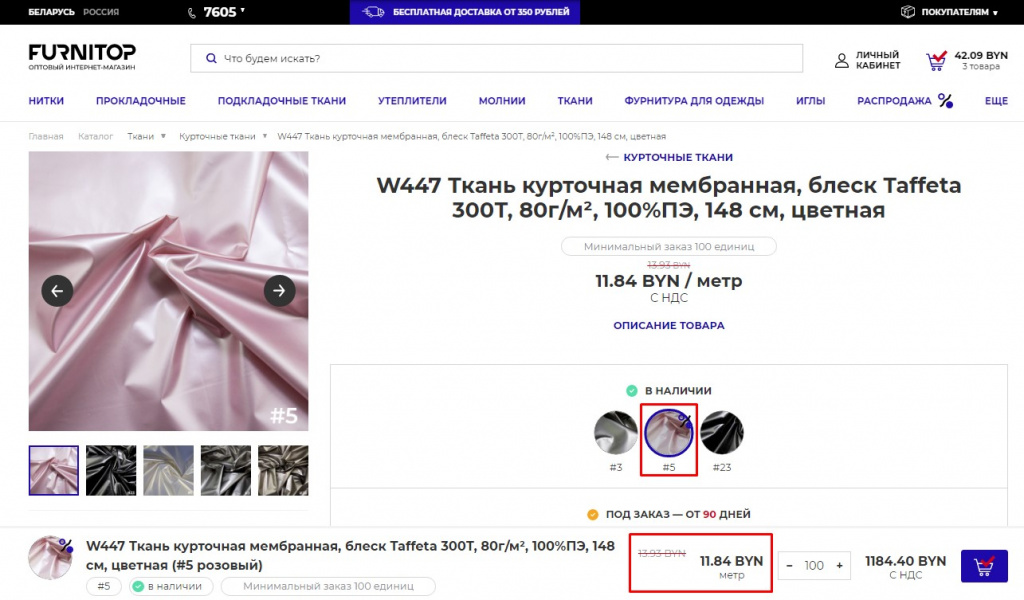Viewport: 1024px width, 600px height.
Task: Open personal account via user icon
Action: (842, 60)
